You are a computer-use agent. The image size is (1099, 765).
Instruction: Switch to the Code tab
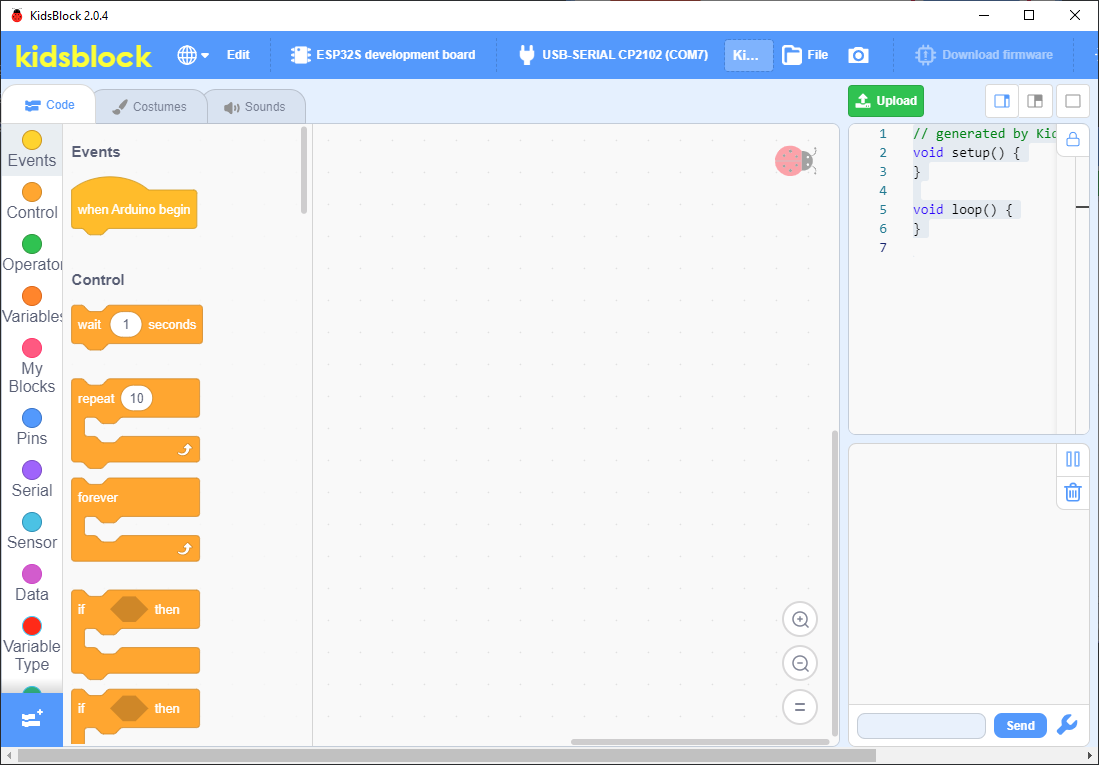49,105
